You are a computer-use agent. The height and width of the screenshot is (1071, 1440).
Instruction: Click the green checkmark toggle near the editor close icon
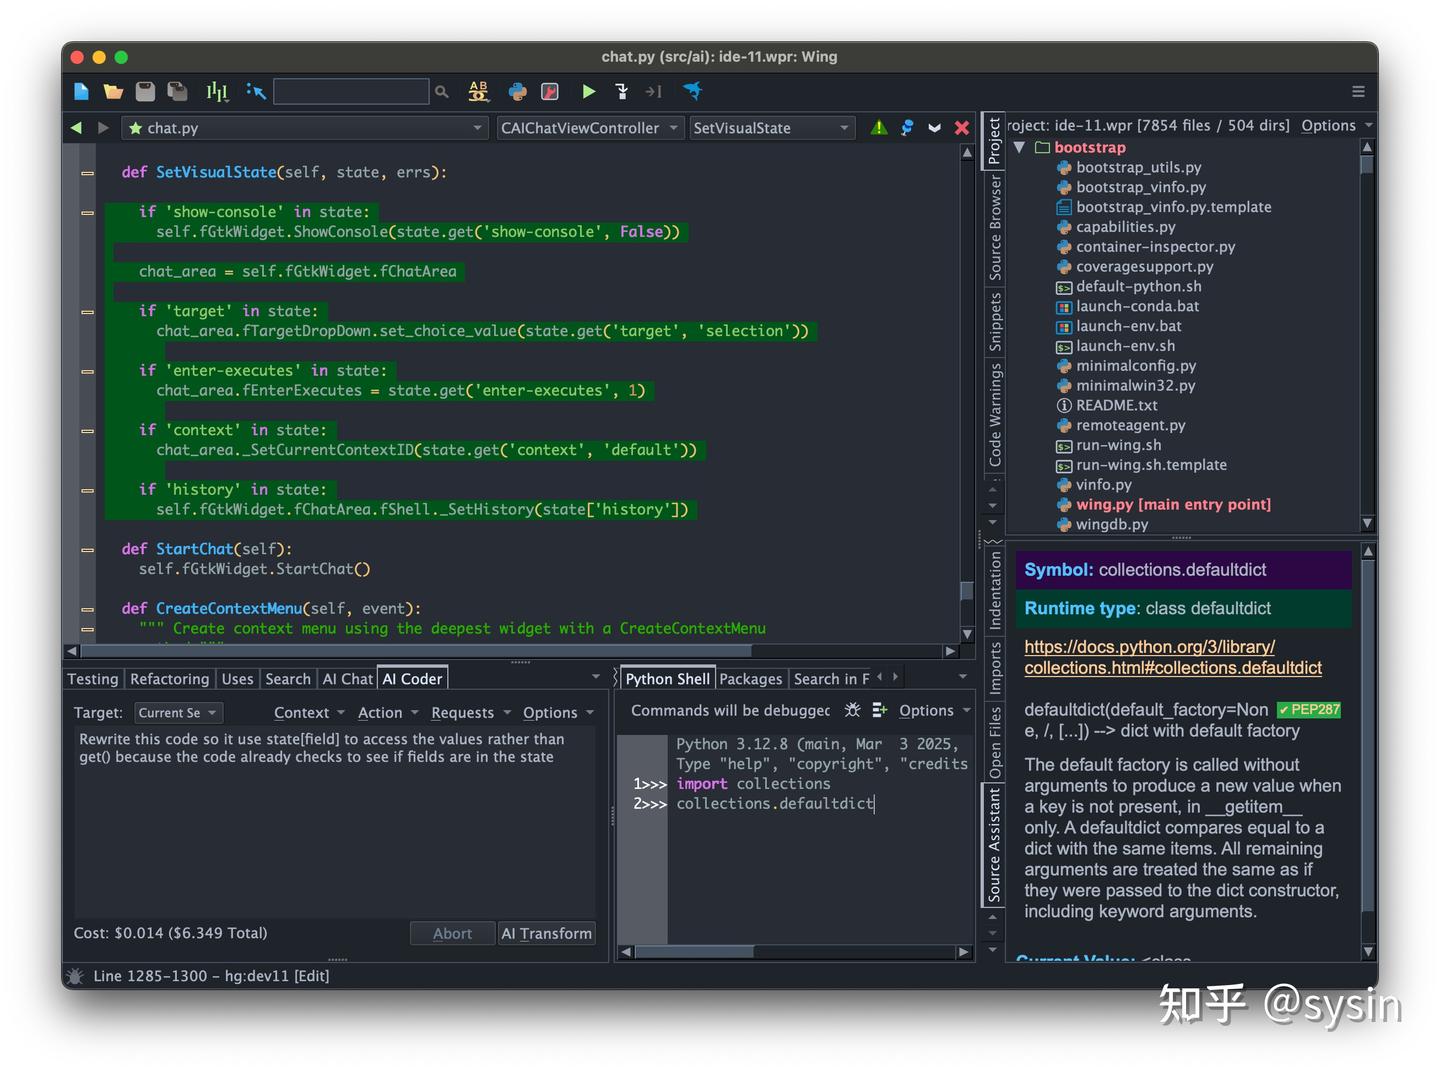(x=933, y=128)
